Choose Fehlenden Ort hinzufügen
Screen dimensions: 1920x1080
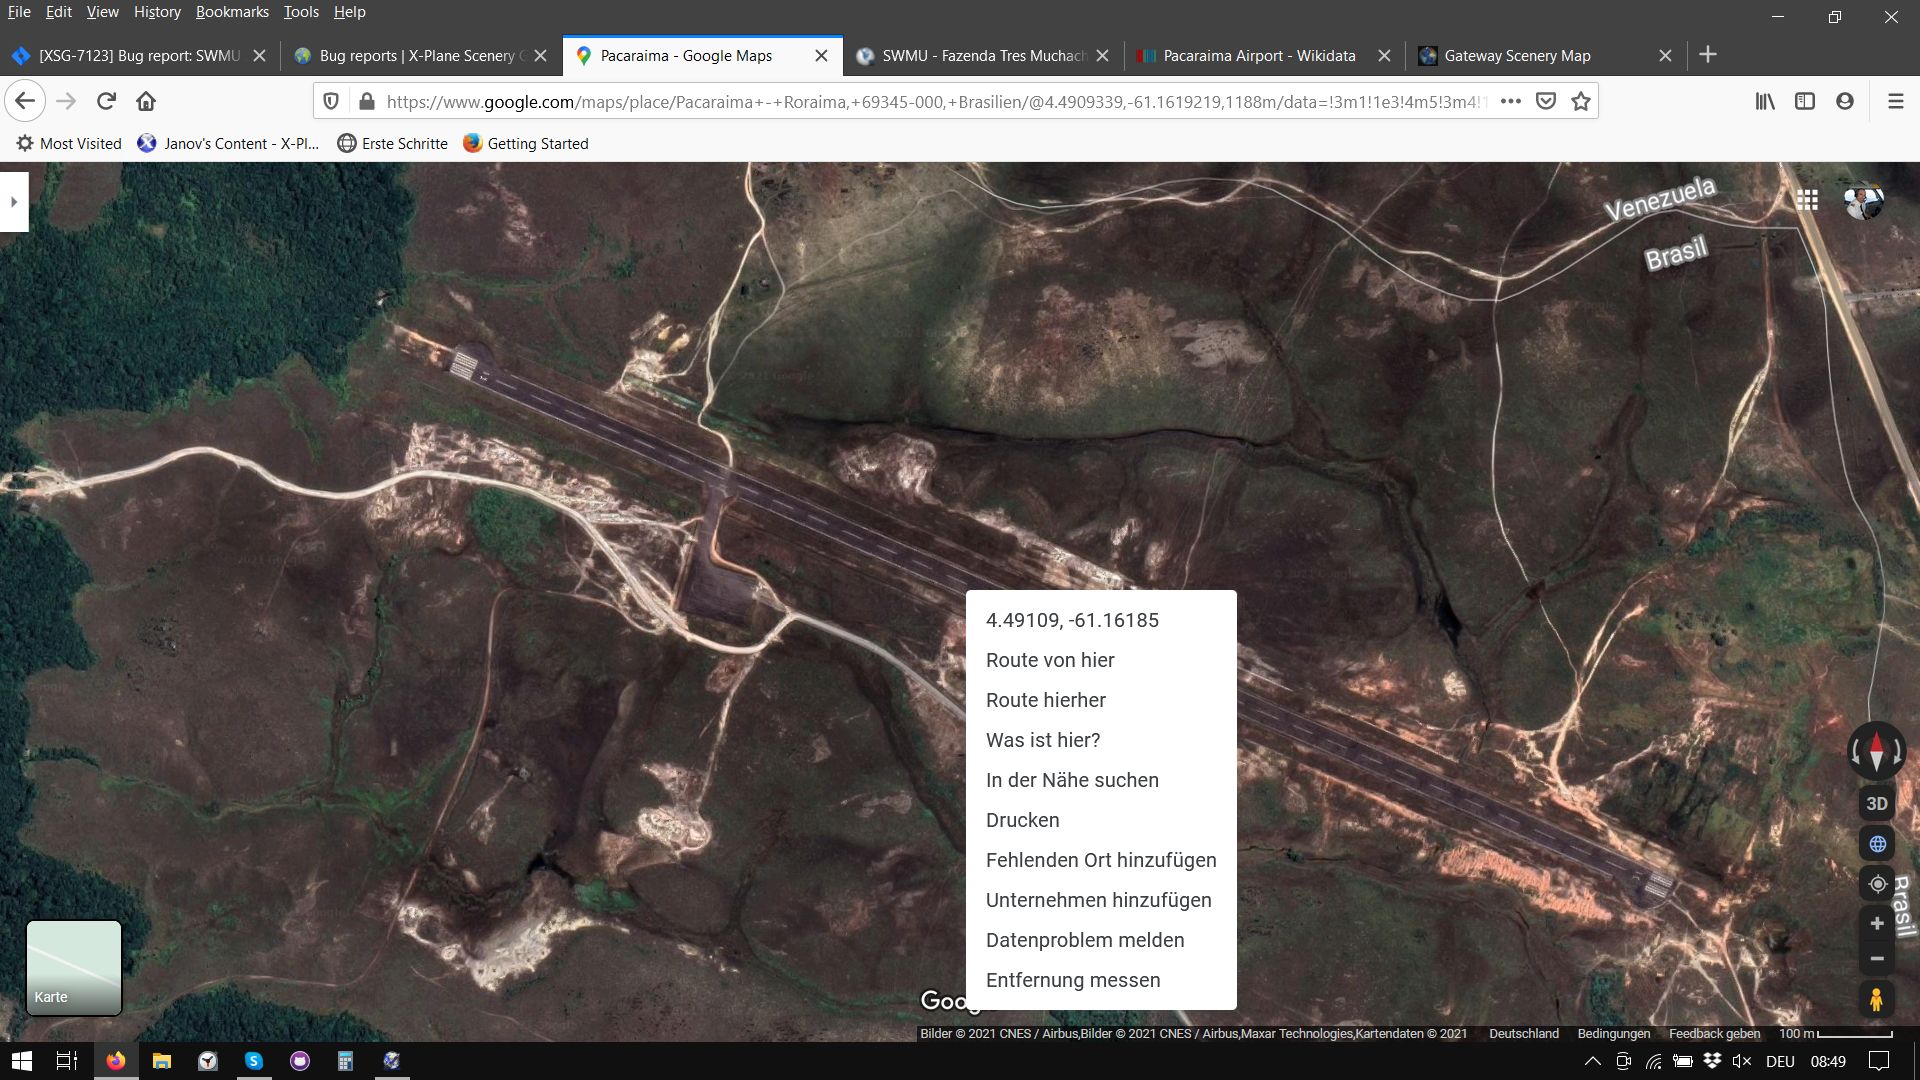pyautogui.click(x=1101, y=860)
